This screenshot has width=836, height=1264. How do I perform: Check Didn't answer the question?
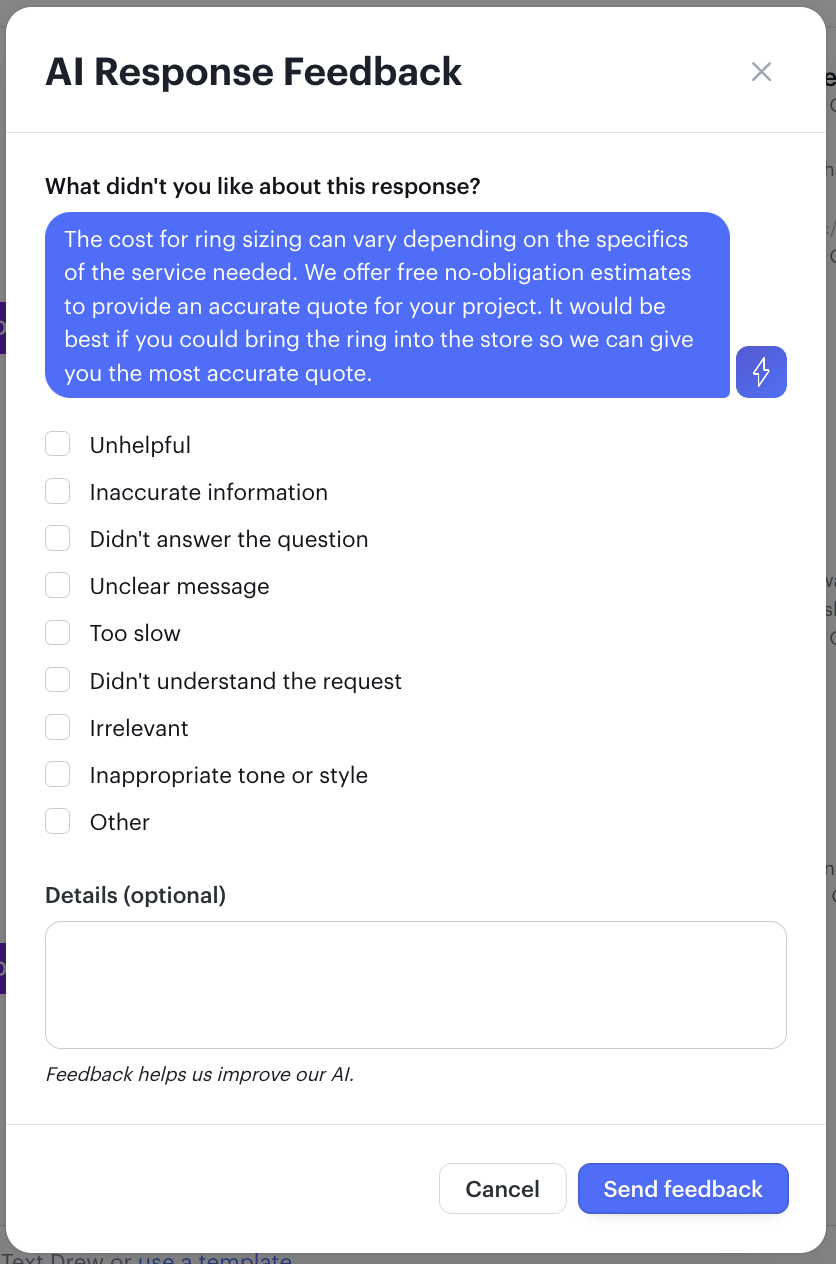point(57,537)
